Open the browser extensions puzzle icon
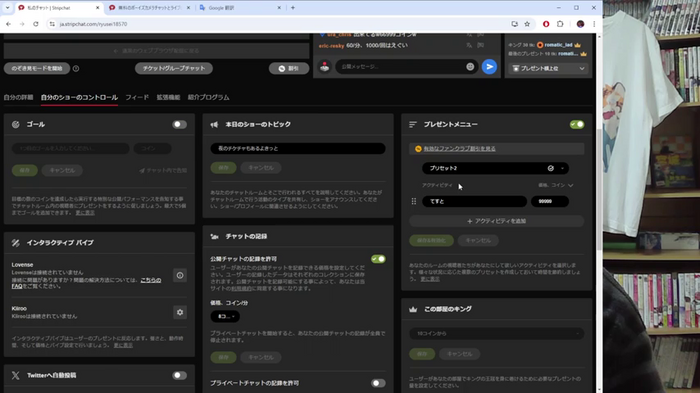 [560, 24]
